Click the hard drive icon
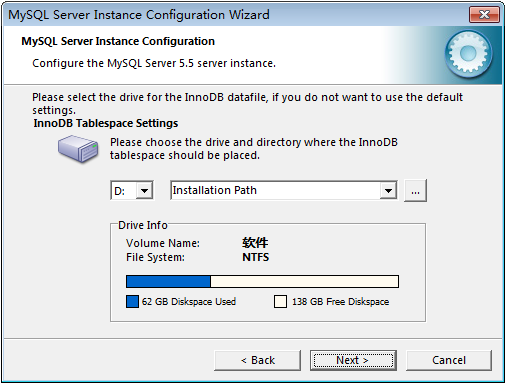This screenshot has width=506, height=384. click(x=78, y=149)
